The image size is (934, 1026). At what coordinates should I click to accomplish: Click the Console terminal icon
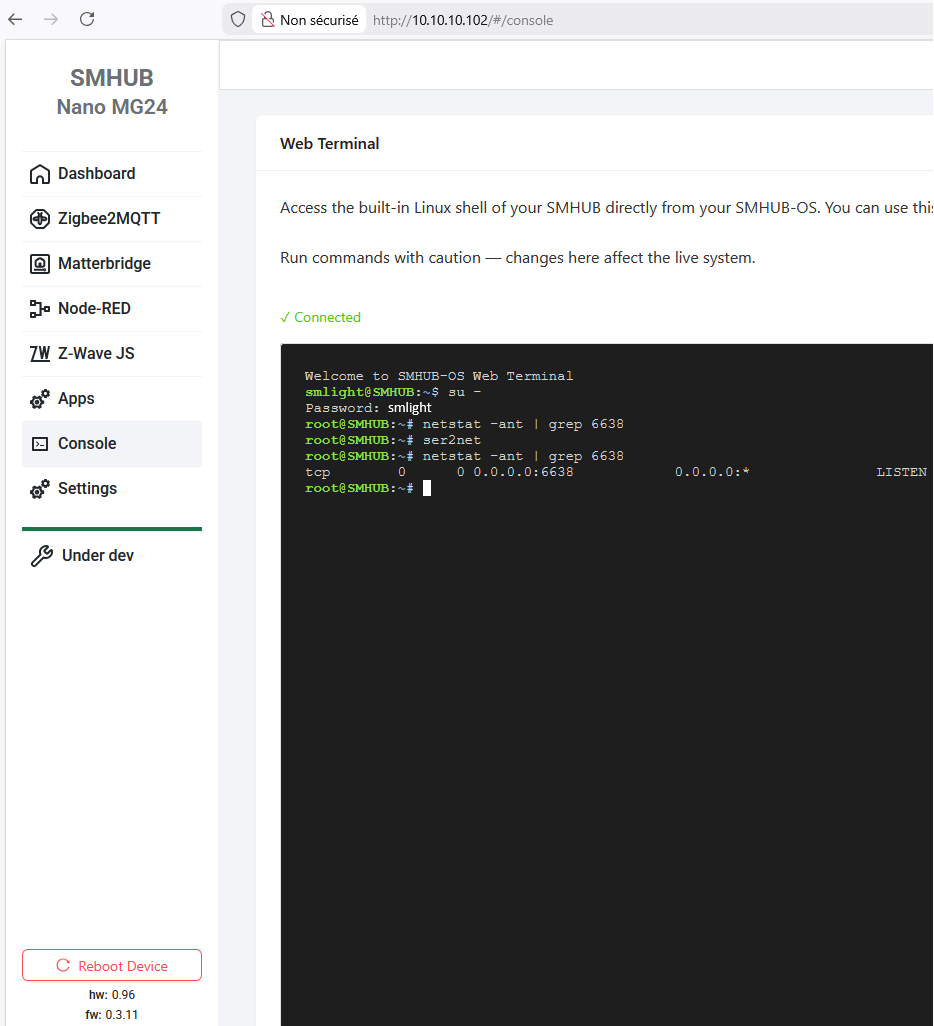[x=39, y=444]
